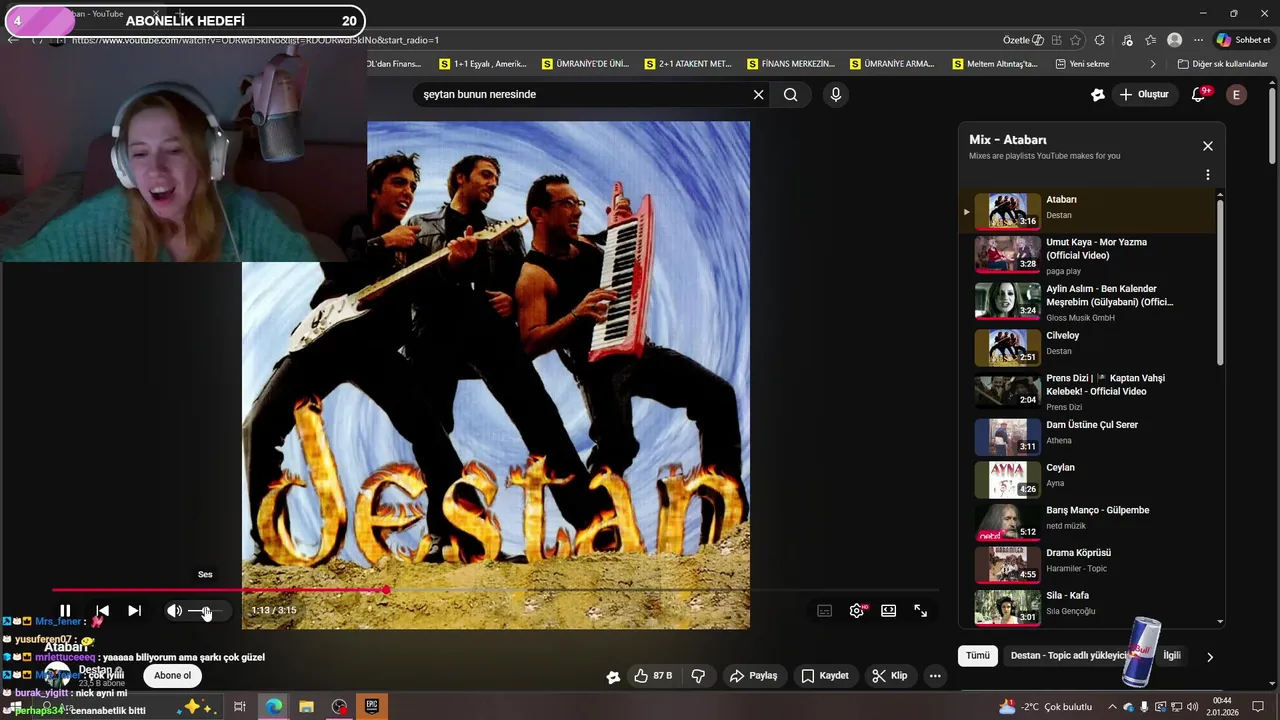Select the Destan - Topic uploader chip
1280x720 pixels.
[x=1070, y=656]
